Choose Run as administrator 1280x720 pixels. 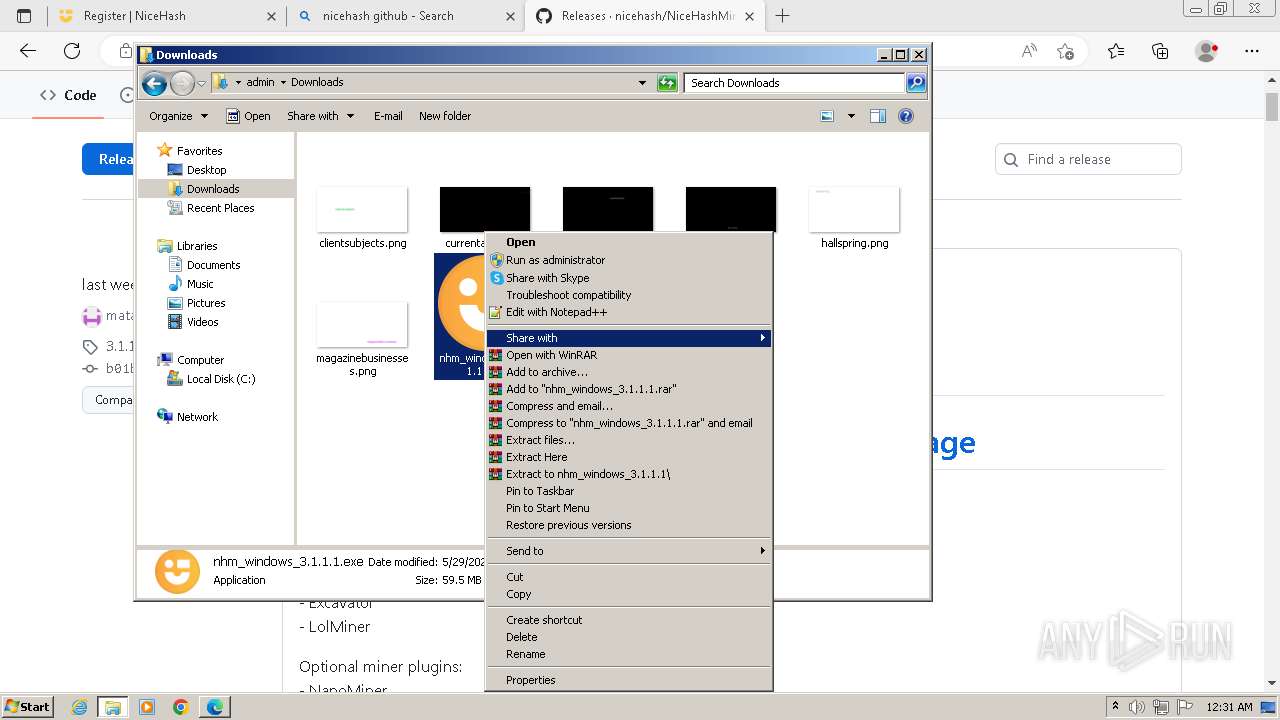pyautogui.click(x=629, y=260)
